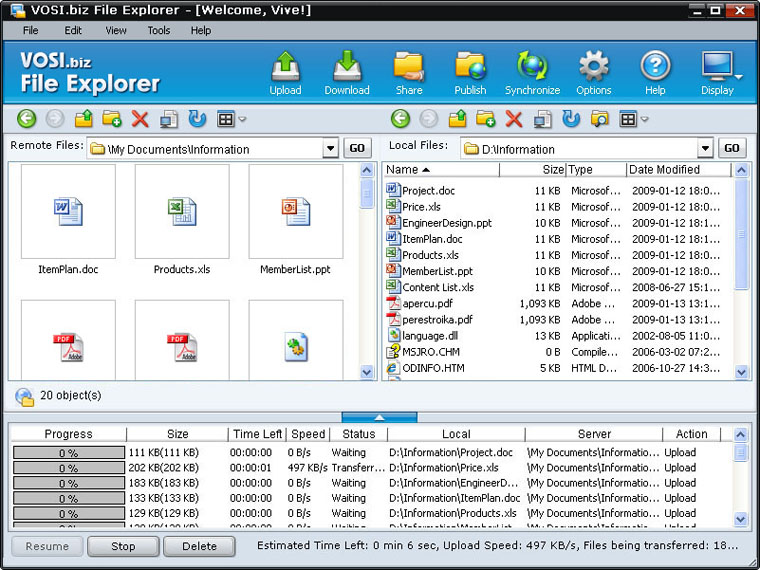Open the Edit menu
This screenshot has height=570, width=760.
73,31
